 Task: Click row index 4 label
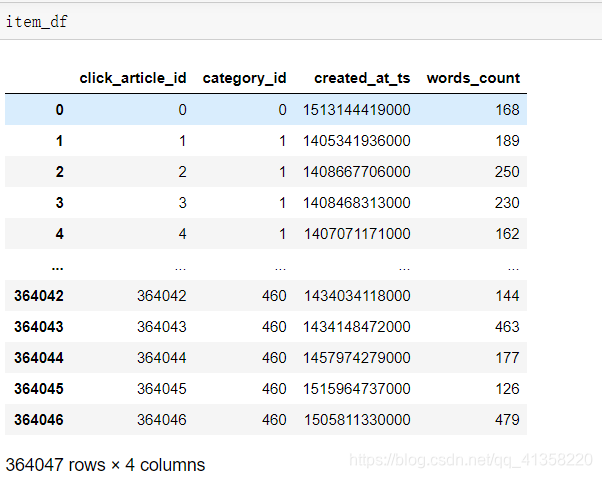tap(59, 234)
